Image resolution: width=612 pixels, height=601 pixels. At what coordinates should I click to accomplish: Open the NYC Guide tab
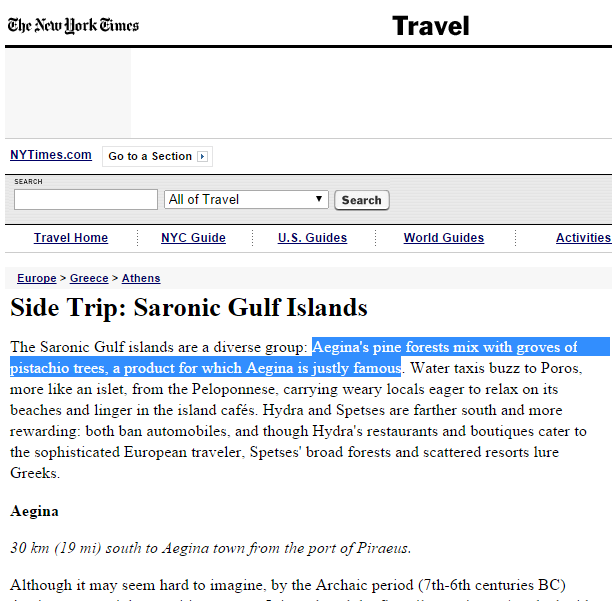click(193, 238)
